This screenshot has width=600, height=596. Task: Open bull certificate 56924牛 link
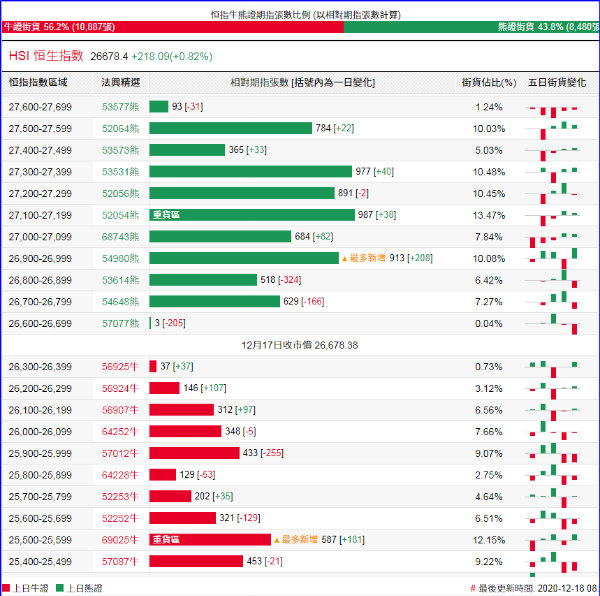coord(119,389)
